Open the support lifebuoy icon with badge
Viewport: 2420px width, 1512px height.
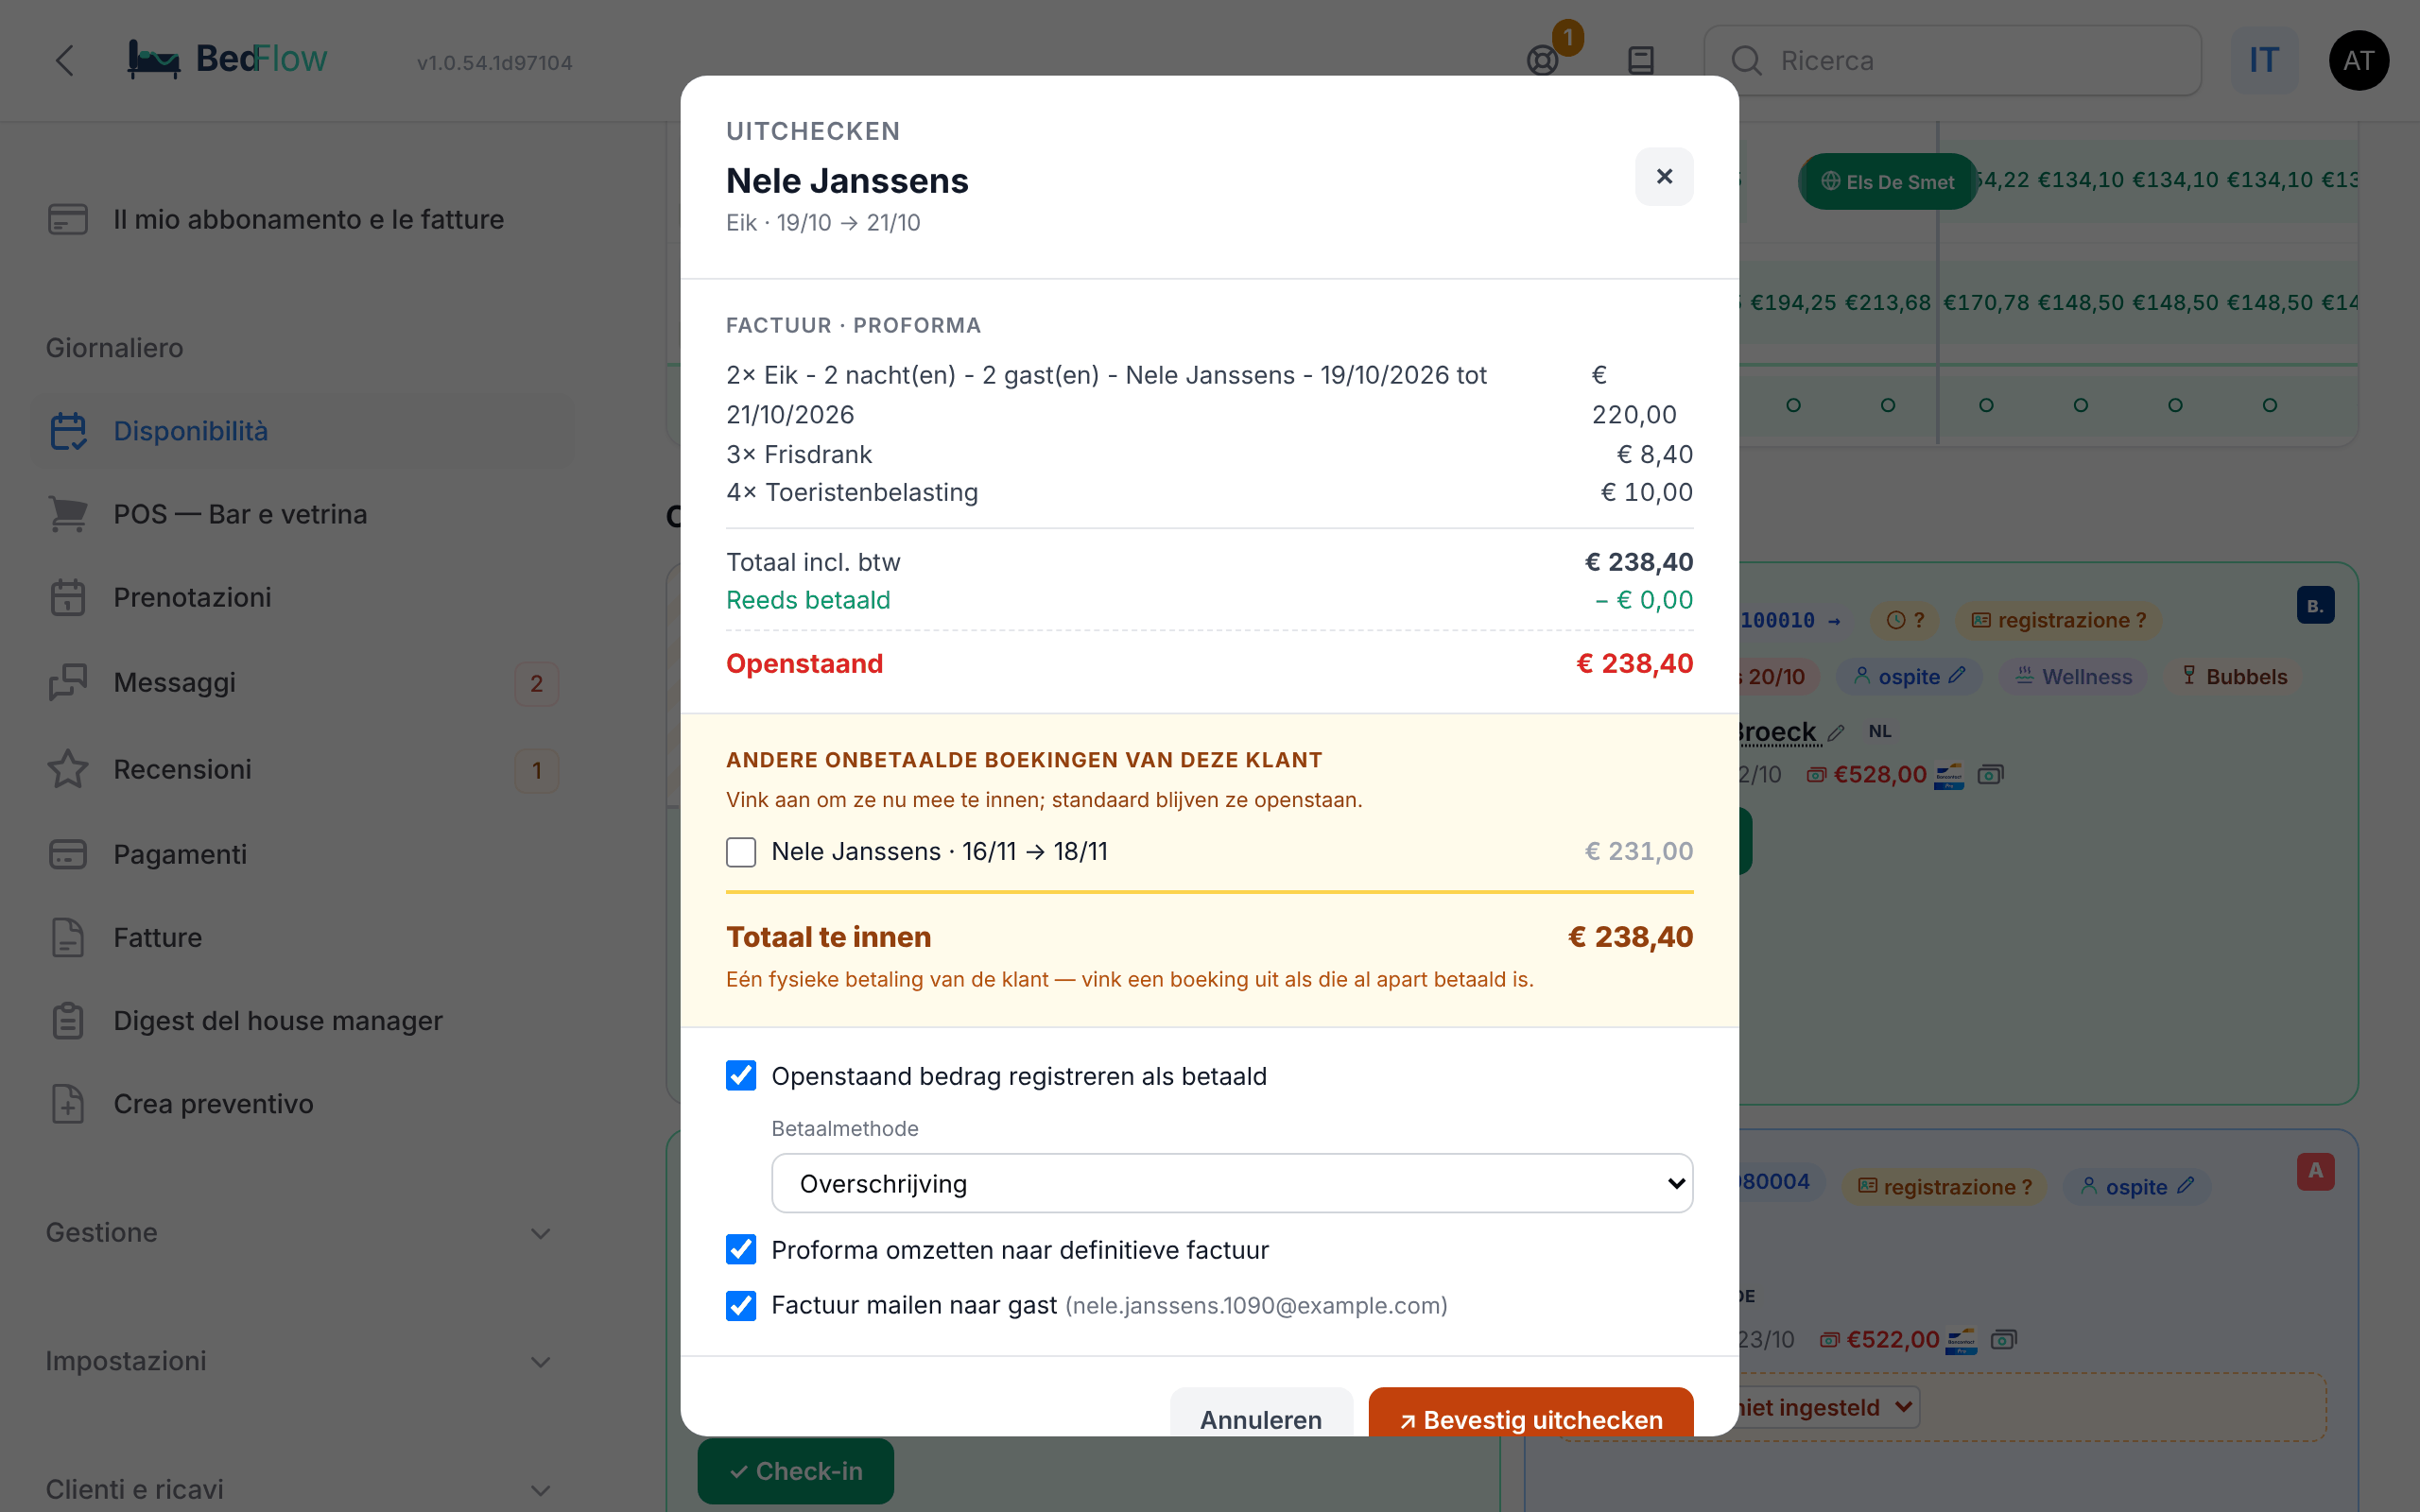(x=1543, y=60)
